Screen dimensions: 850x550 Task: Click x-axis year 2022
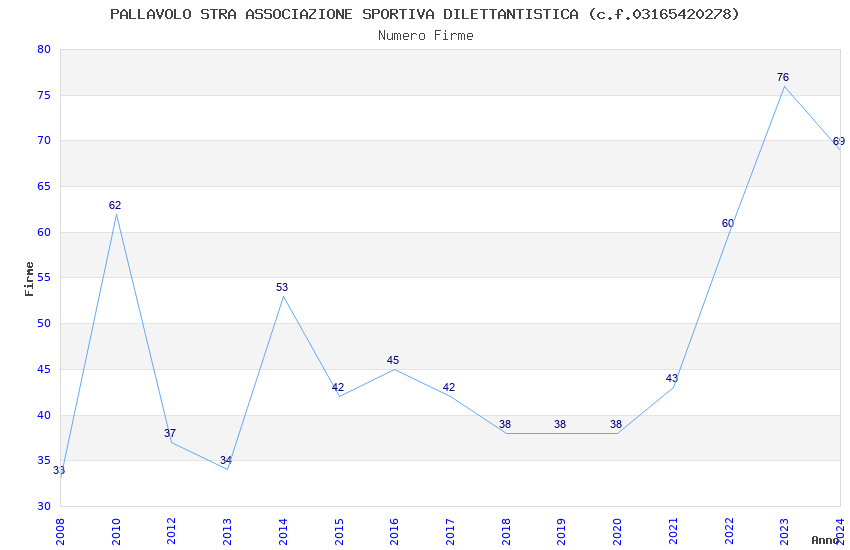point(730,532)
